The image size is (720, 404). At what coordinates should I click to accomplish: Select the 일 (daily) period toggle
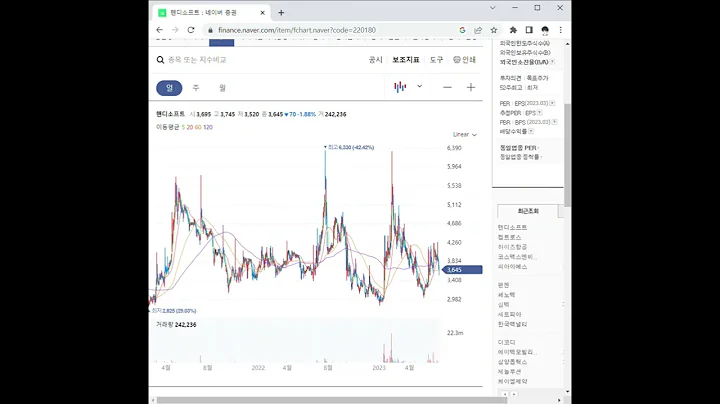click(169, 88)
